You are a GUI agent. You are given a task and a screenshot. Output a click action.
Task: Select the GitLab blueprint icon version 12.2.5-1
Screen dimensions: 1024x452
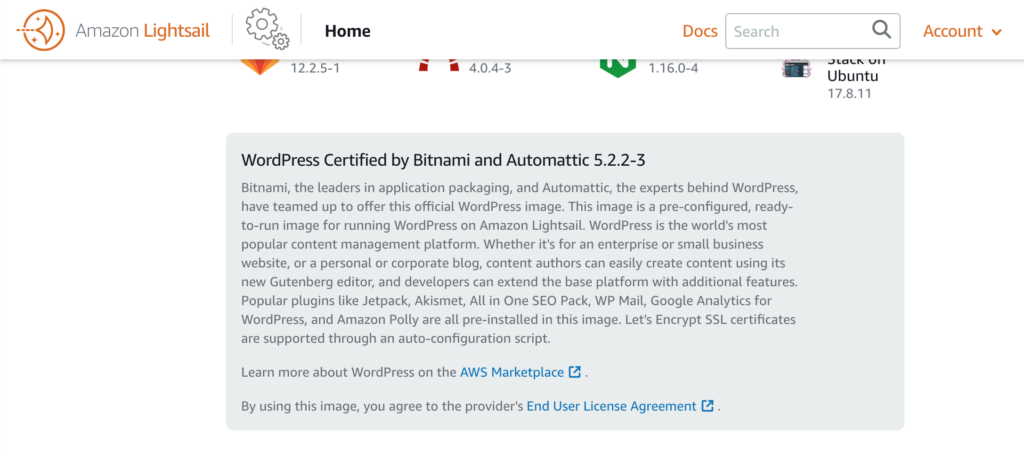(259, 67)
